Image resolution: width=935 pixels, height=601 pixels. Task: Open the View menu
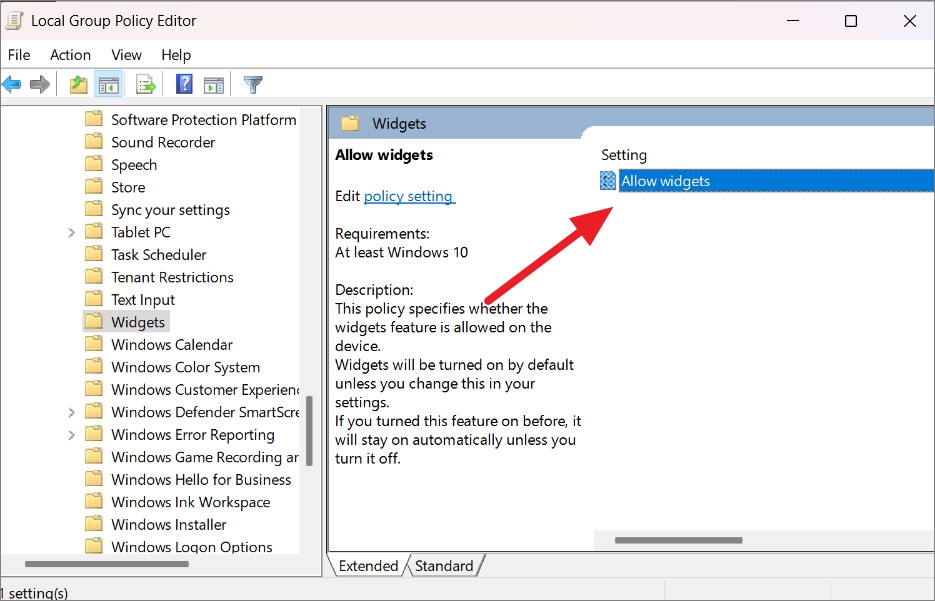[126, 55]
